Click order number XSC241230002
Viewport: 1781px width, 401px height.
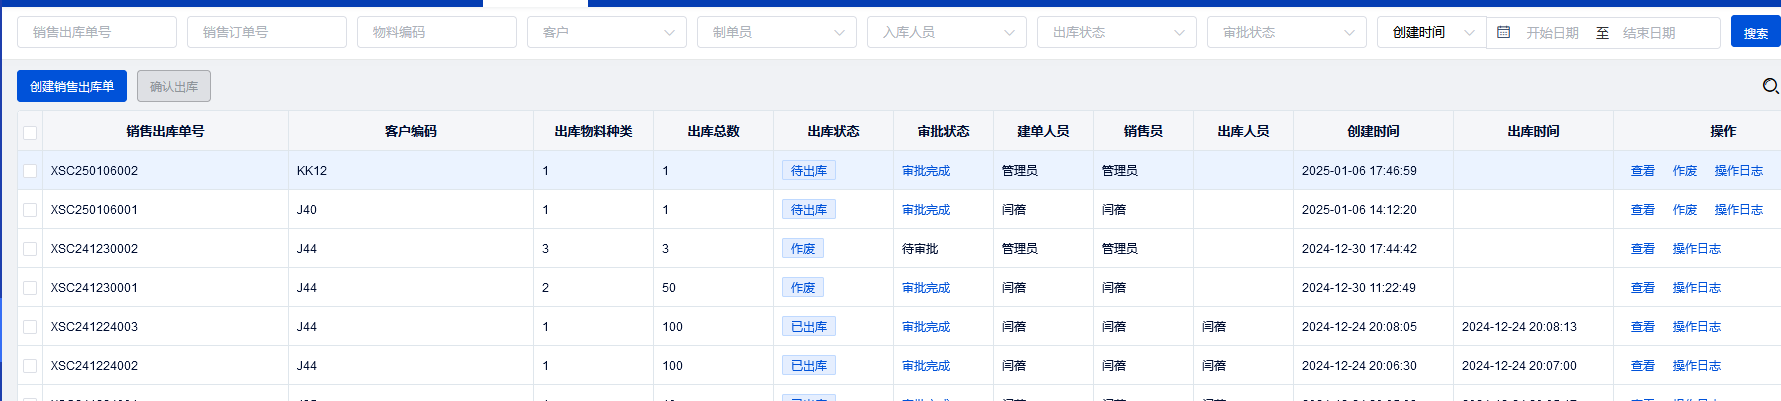coord(95,249)
